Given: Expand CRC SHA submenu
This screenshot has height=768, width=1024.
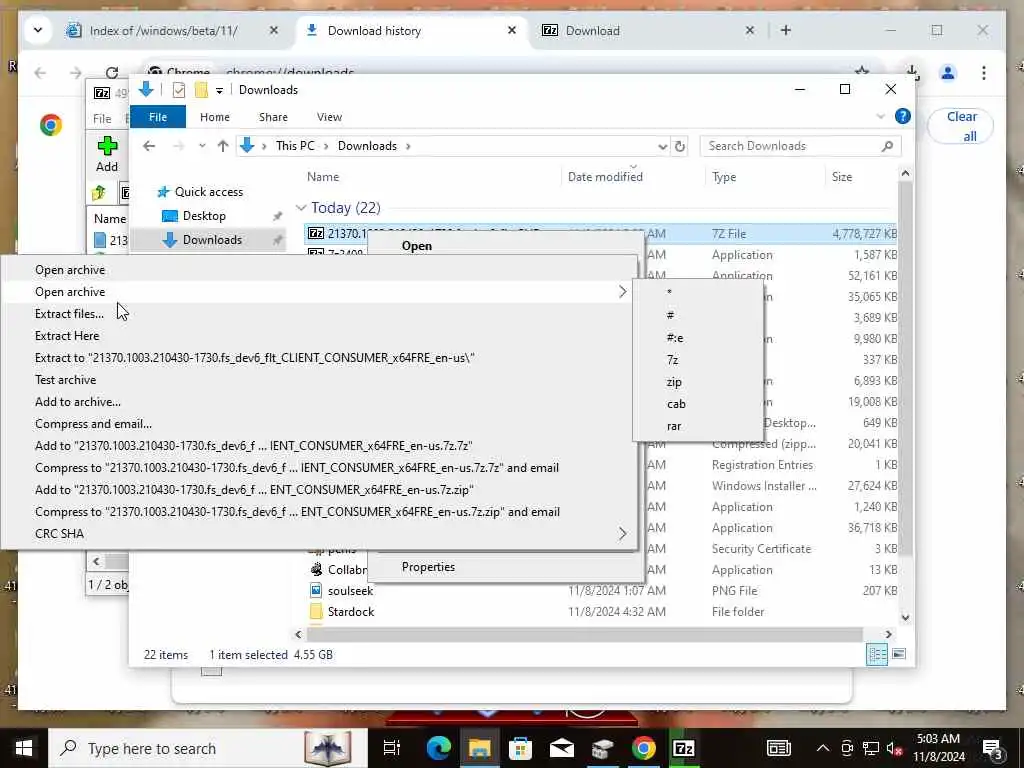Looking at the screenshot, I should tap(622, 534).
